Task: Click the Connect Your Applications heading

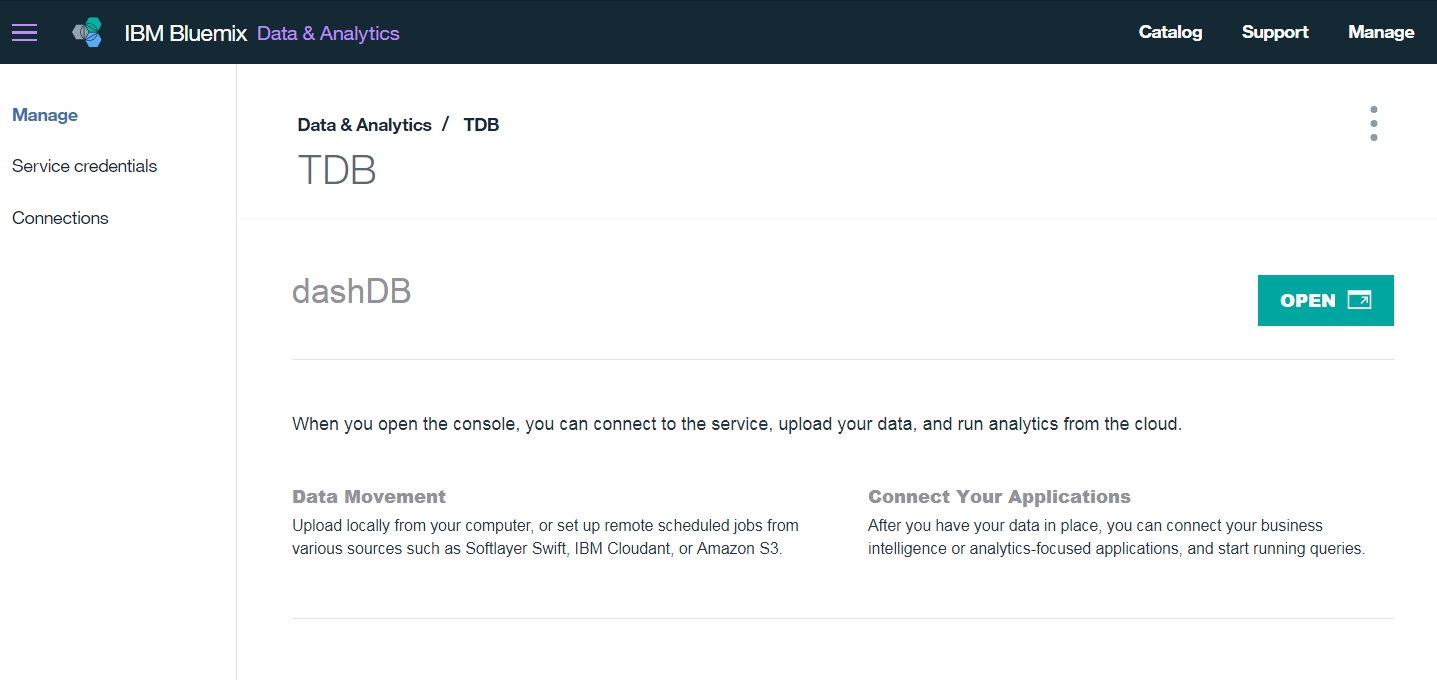Action: [999, 497]
